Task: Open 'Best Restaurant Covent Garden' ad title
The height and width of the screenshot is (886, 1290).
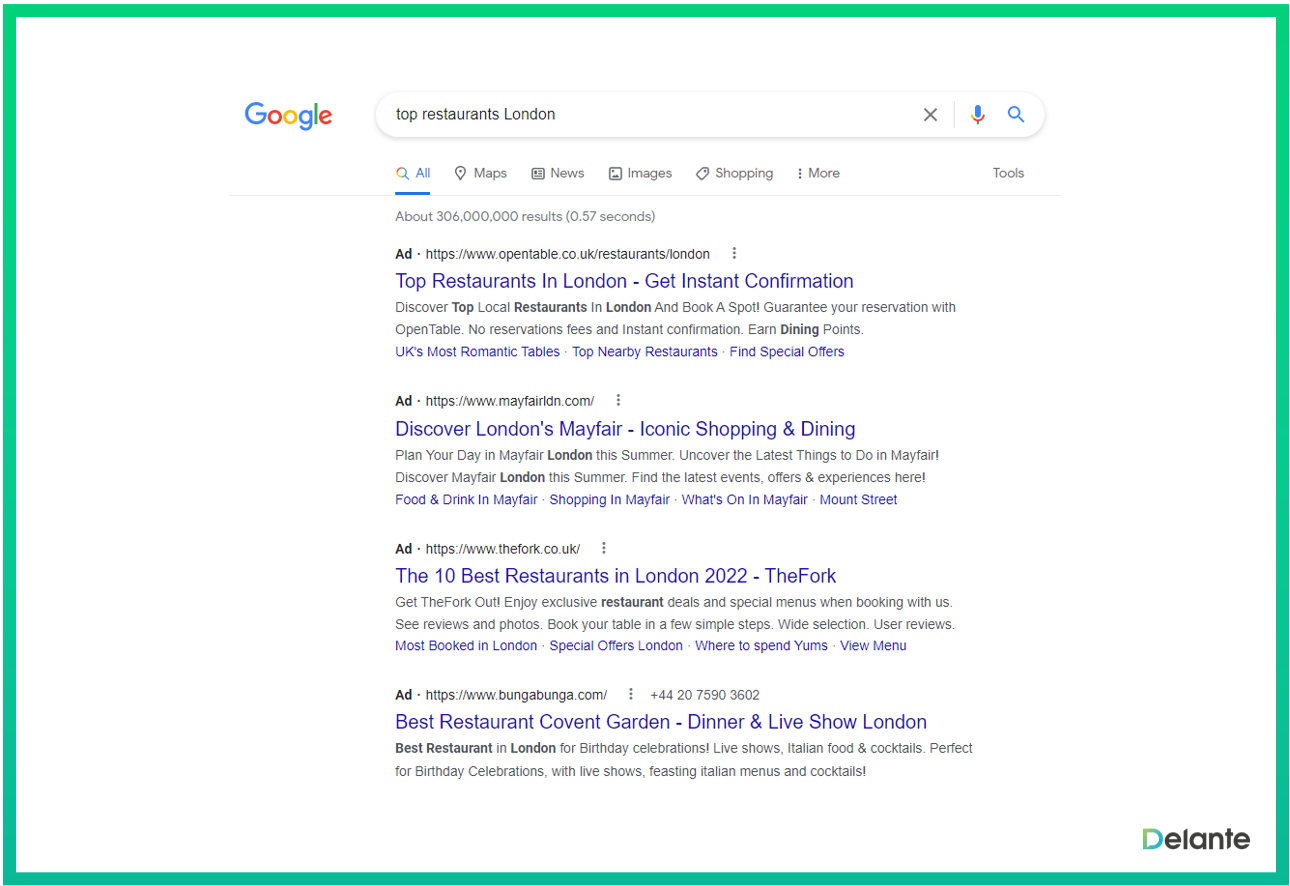Action: click(x=661, y=722)
